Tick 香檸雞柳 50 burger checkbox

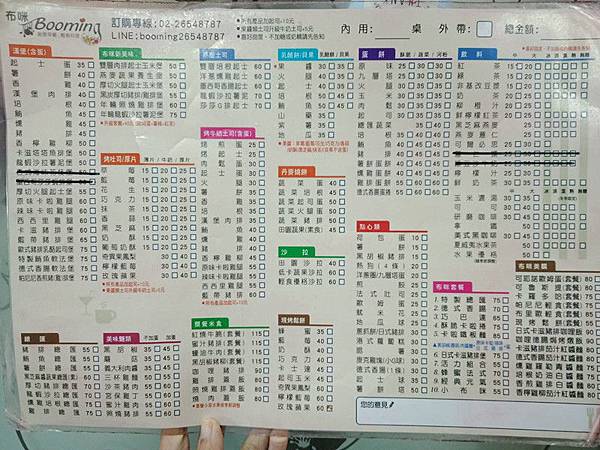click(92, 143)
